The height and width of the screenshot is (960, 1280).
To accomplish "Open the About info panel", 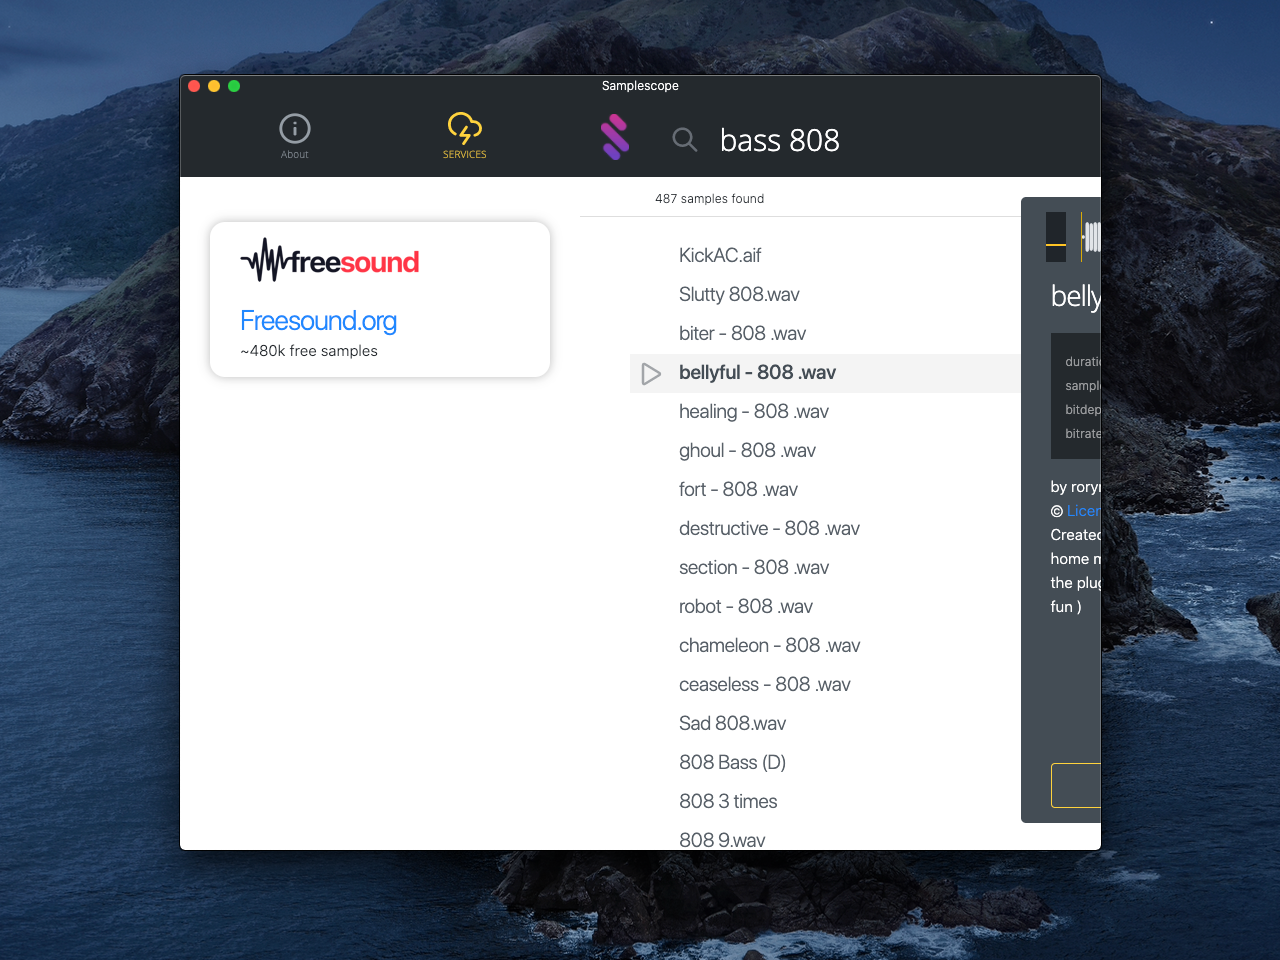I will pyautogui.click(x=294, y=135).
